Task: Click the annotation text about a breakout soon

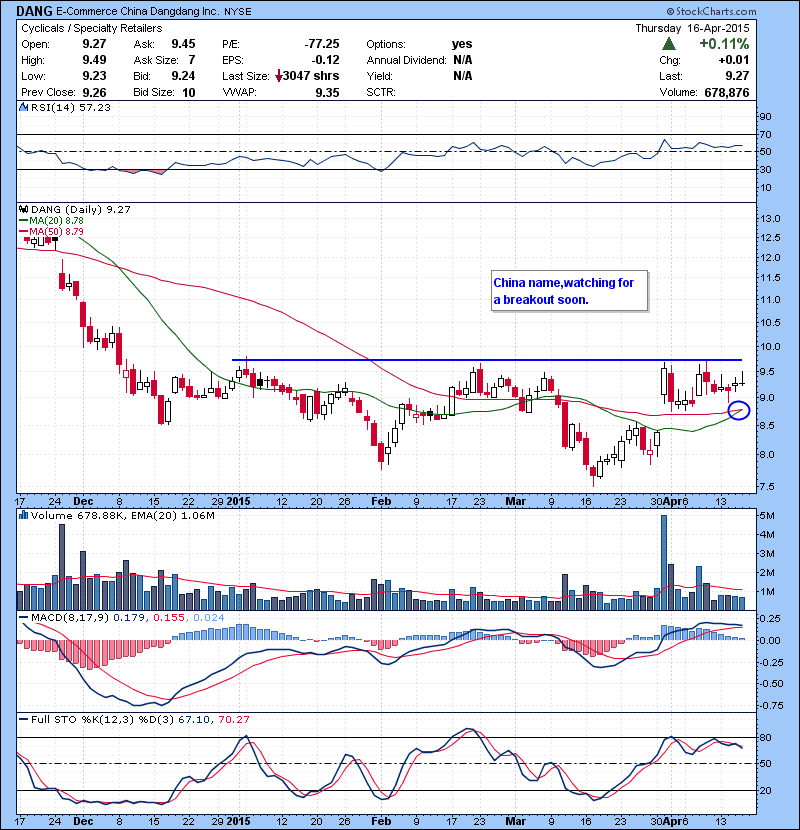Action: pyautogui.click(x=563, y=291)
